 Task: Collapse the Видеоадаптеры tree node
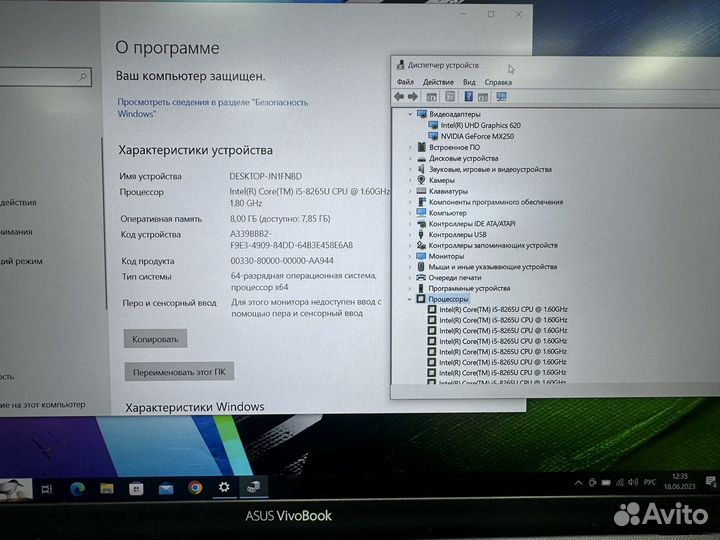410,114
